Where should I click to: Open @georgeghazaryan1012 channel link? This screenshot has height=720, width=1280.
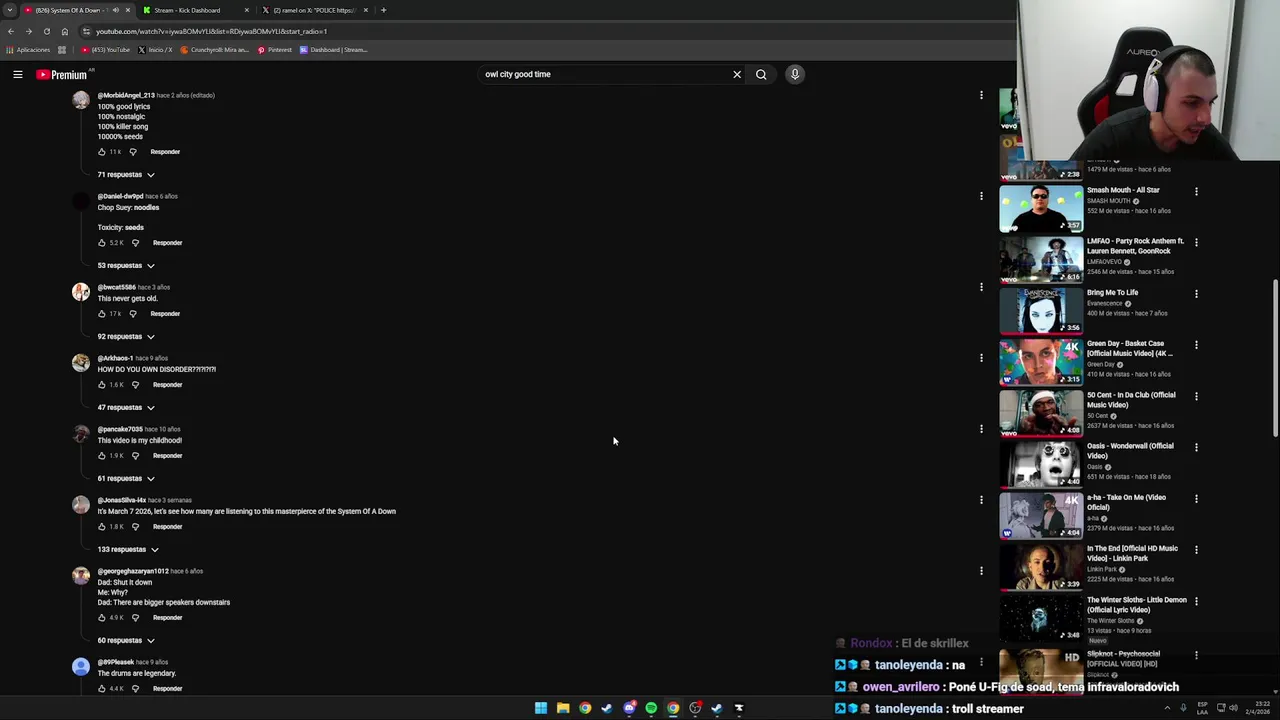coord(133,571)
